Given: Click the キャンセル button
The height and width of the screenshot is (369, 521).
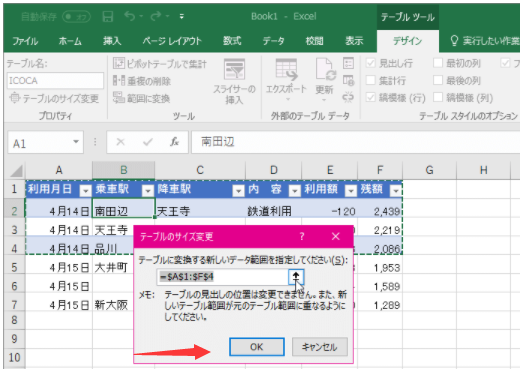Looking at the screenshot, I should point(319,347).
